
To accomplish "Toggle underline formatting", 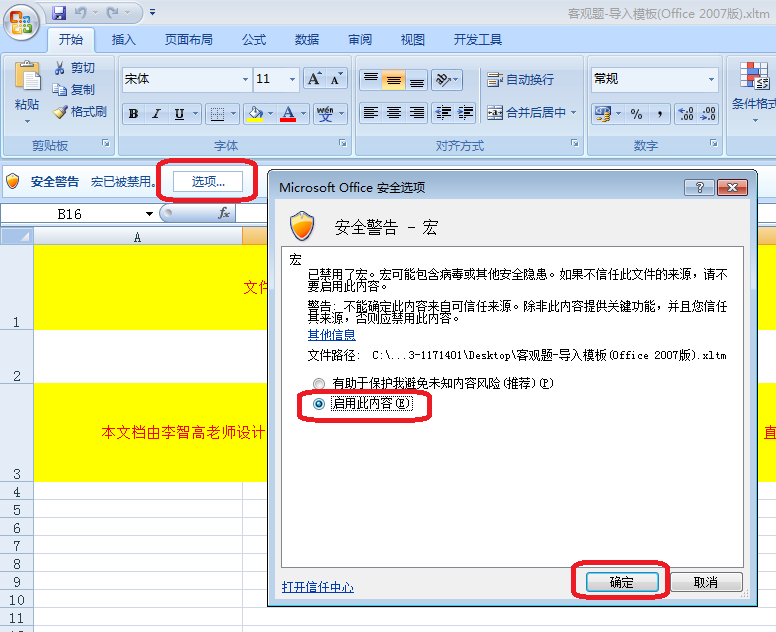I will tap(179, 114).
